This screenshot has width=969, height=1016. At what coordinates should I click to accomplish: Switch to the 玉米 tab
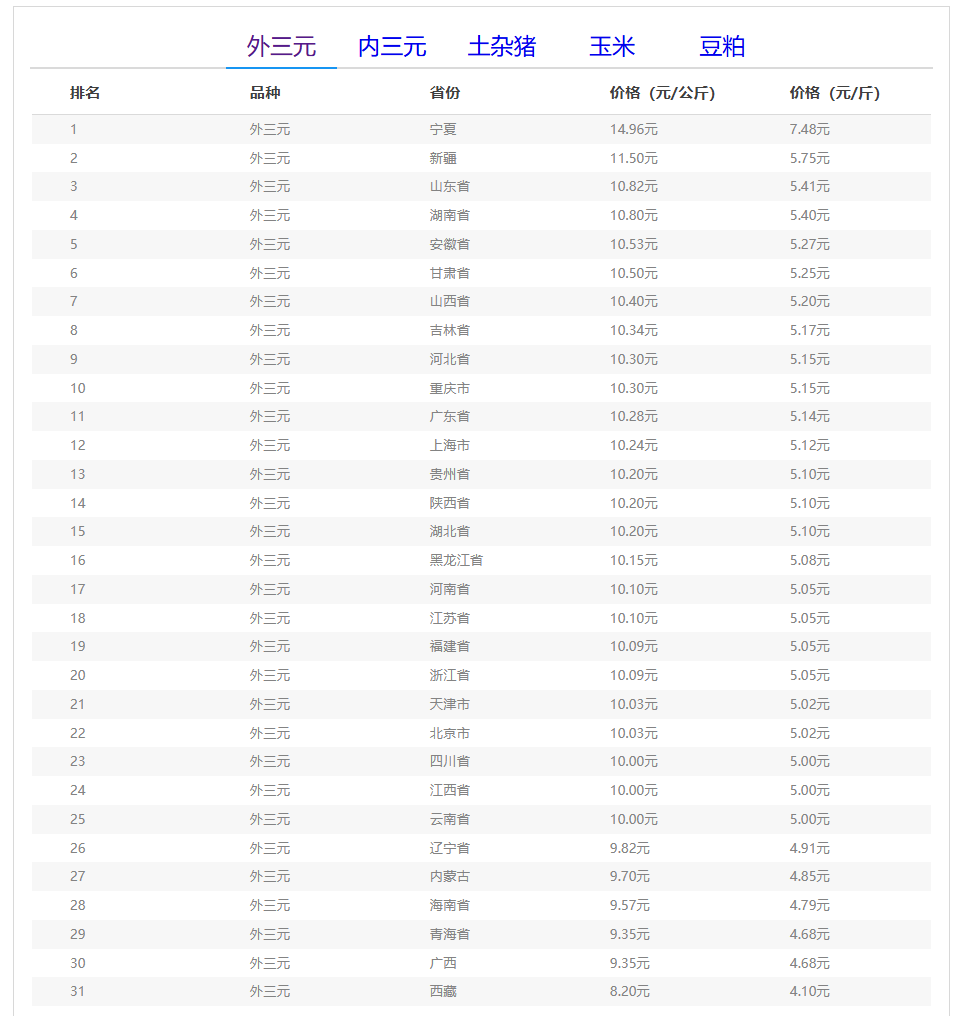click(612, 47)
